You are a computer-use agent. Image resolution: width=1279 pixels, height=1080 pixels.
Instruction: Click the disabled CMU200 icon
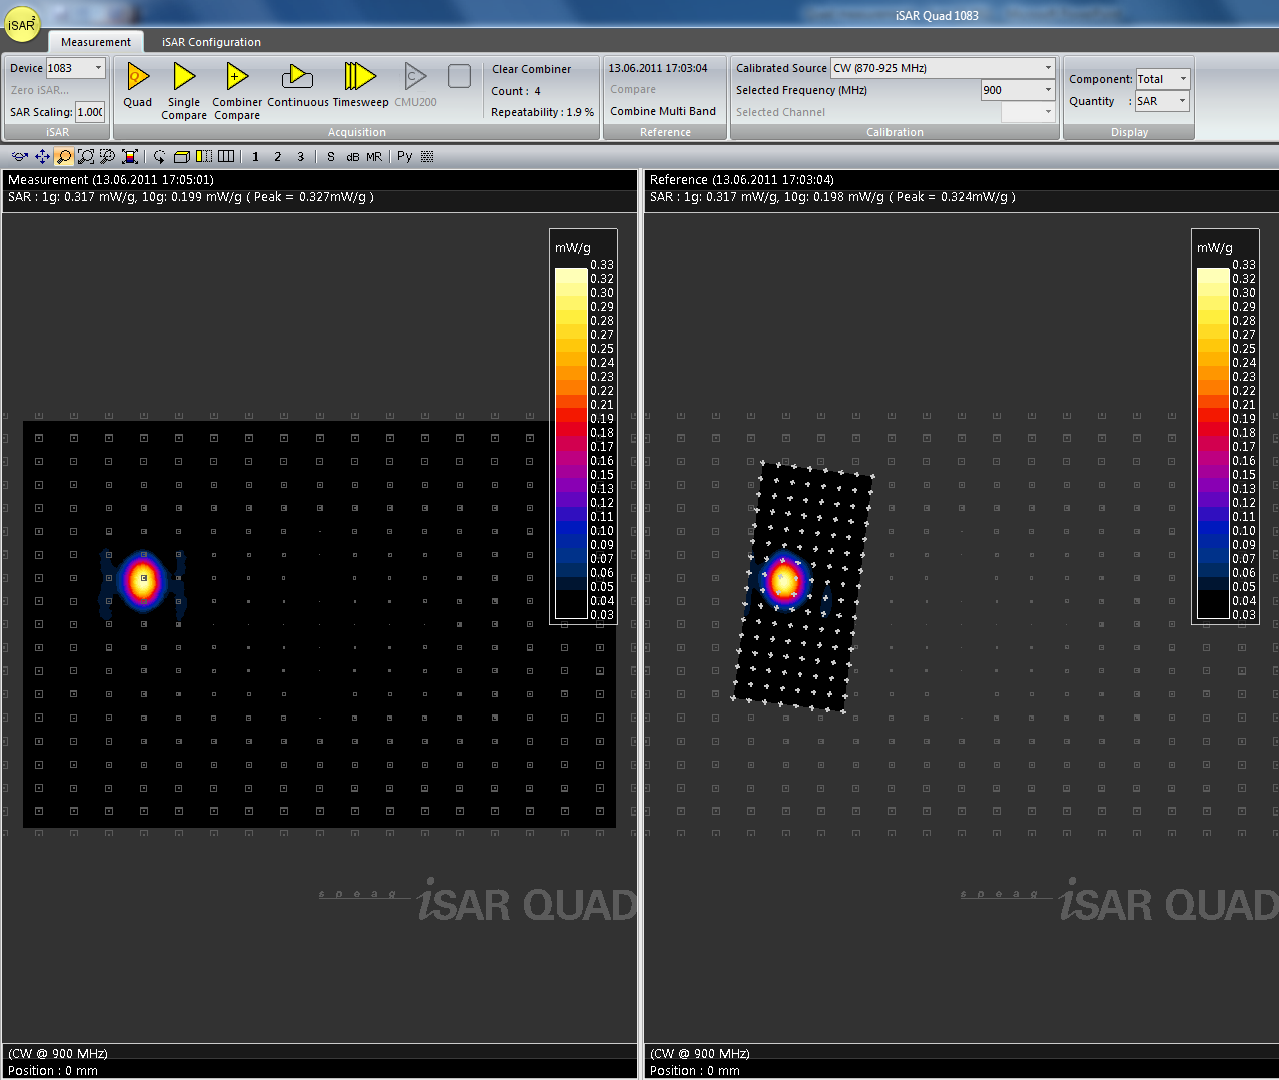click(415, 76)
